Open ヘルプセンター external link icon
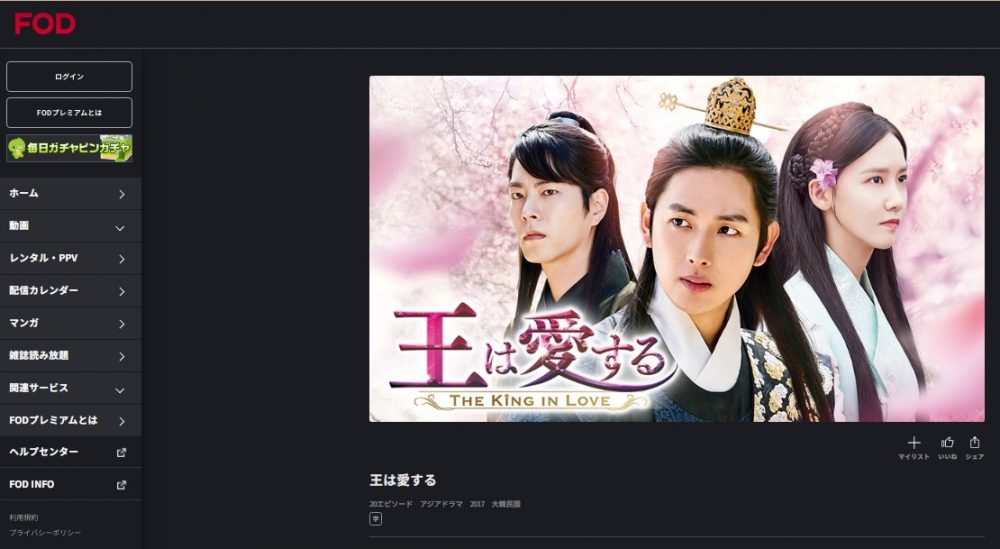1000x549 pixels. point(121,452)
